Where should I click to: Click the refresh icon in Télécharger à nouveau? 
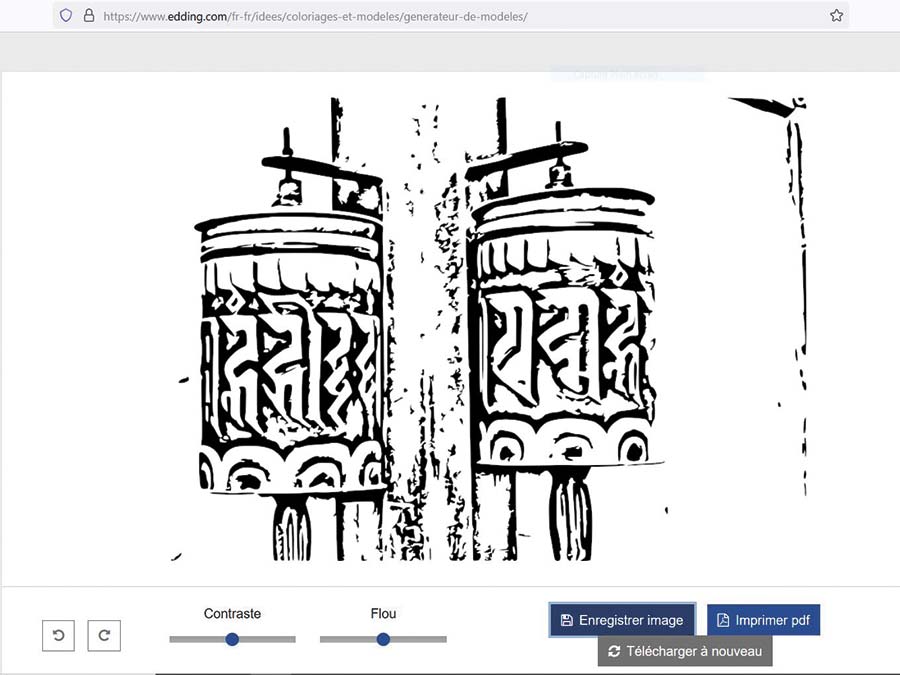[x=614, y=652]
